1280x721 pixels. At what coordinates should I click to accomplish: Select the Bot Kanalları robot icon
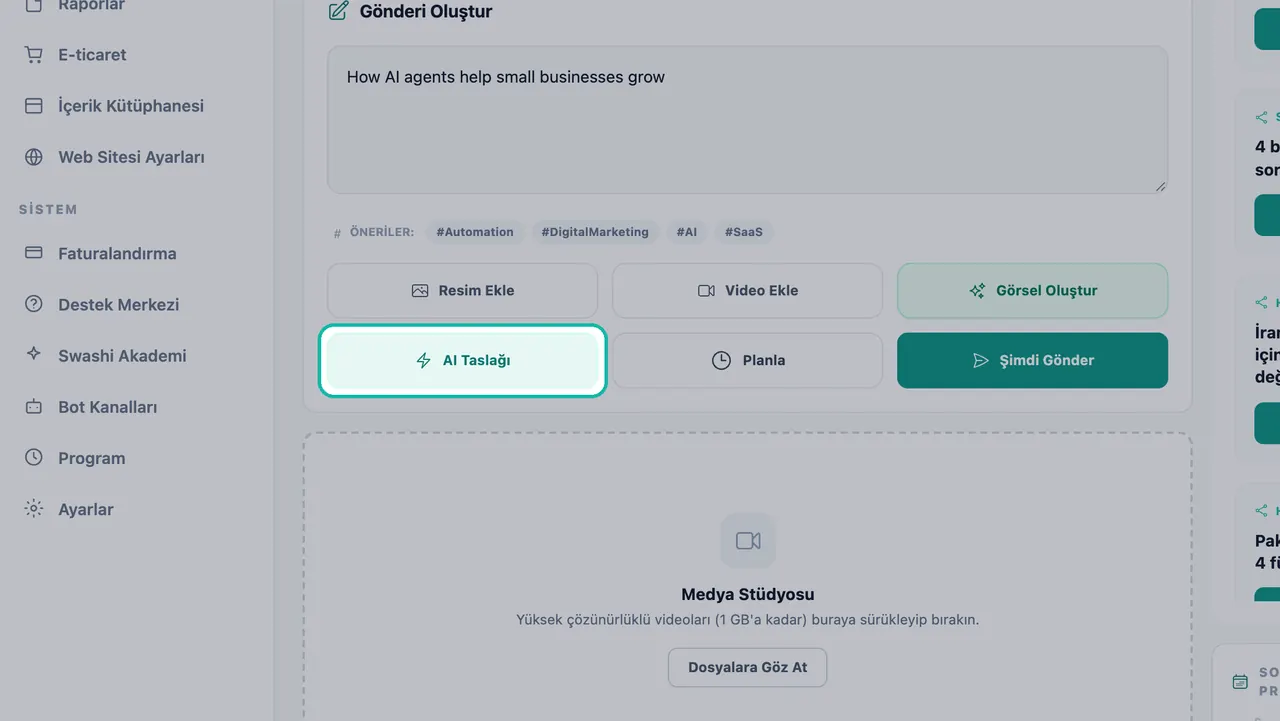[34, 407]
